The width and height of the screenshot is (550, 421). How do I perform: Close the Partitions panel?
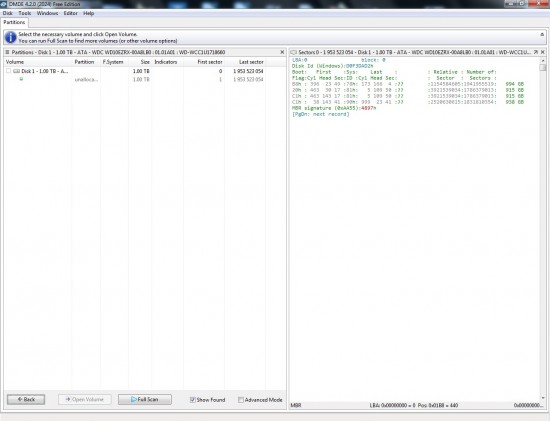[282, 52]
